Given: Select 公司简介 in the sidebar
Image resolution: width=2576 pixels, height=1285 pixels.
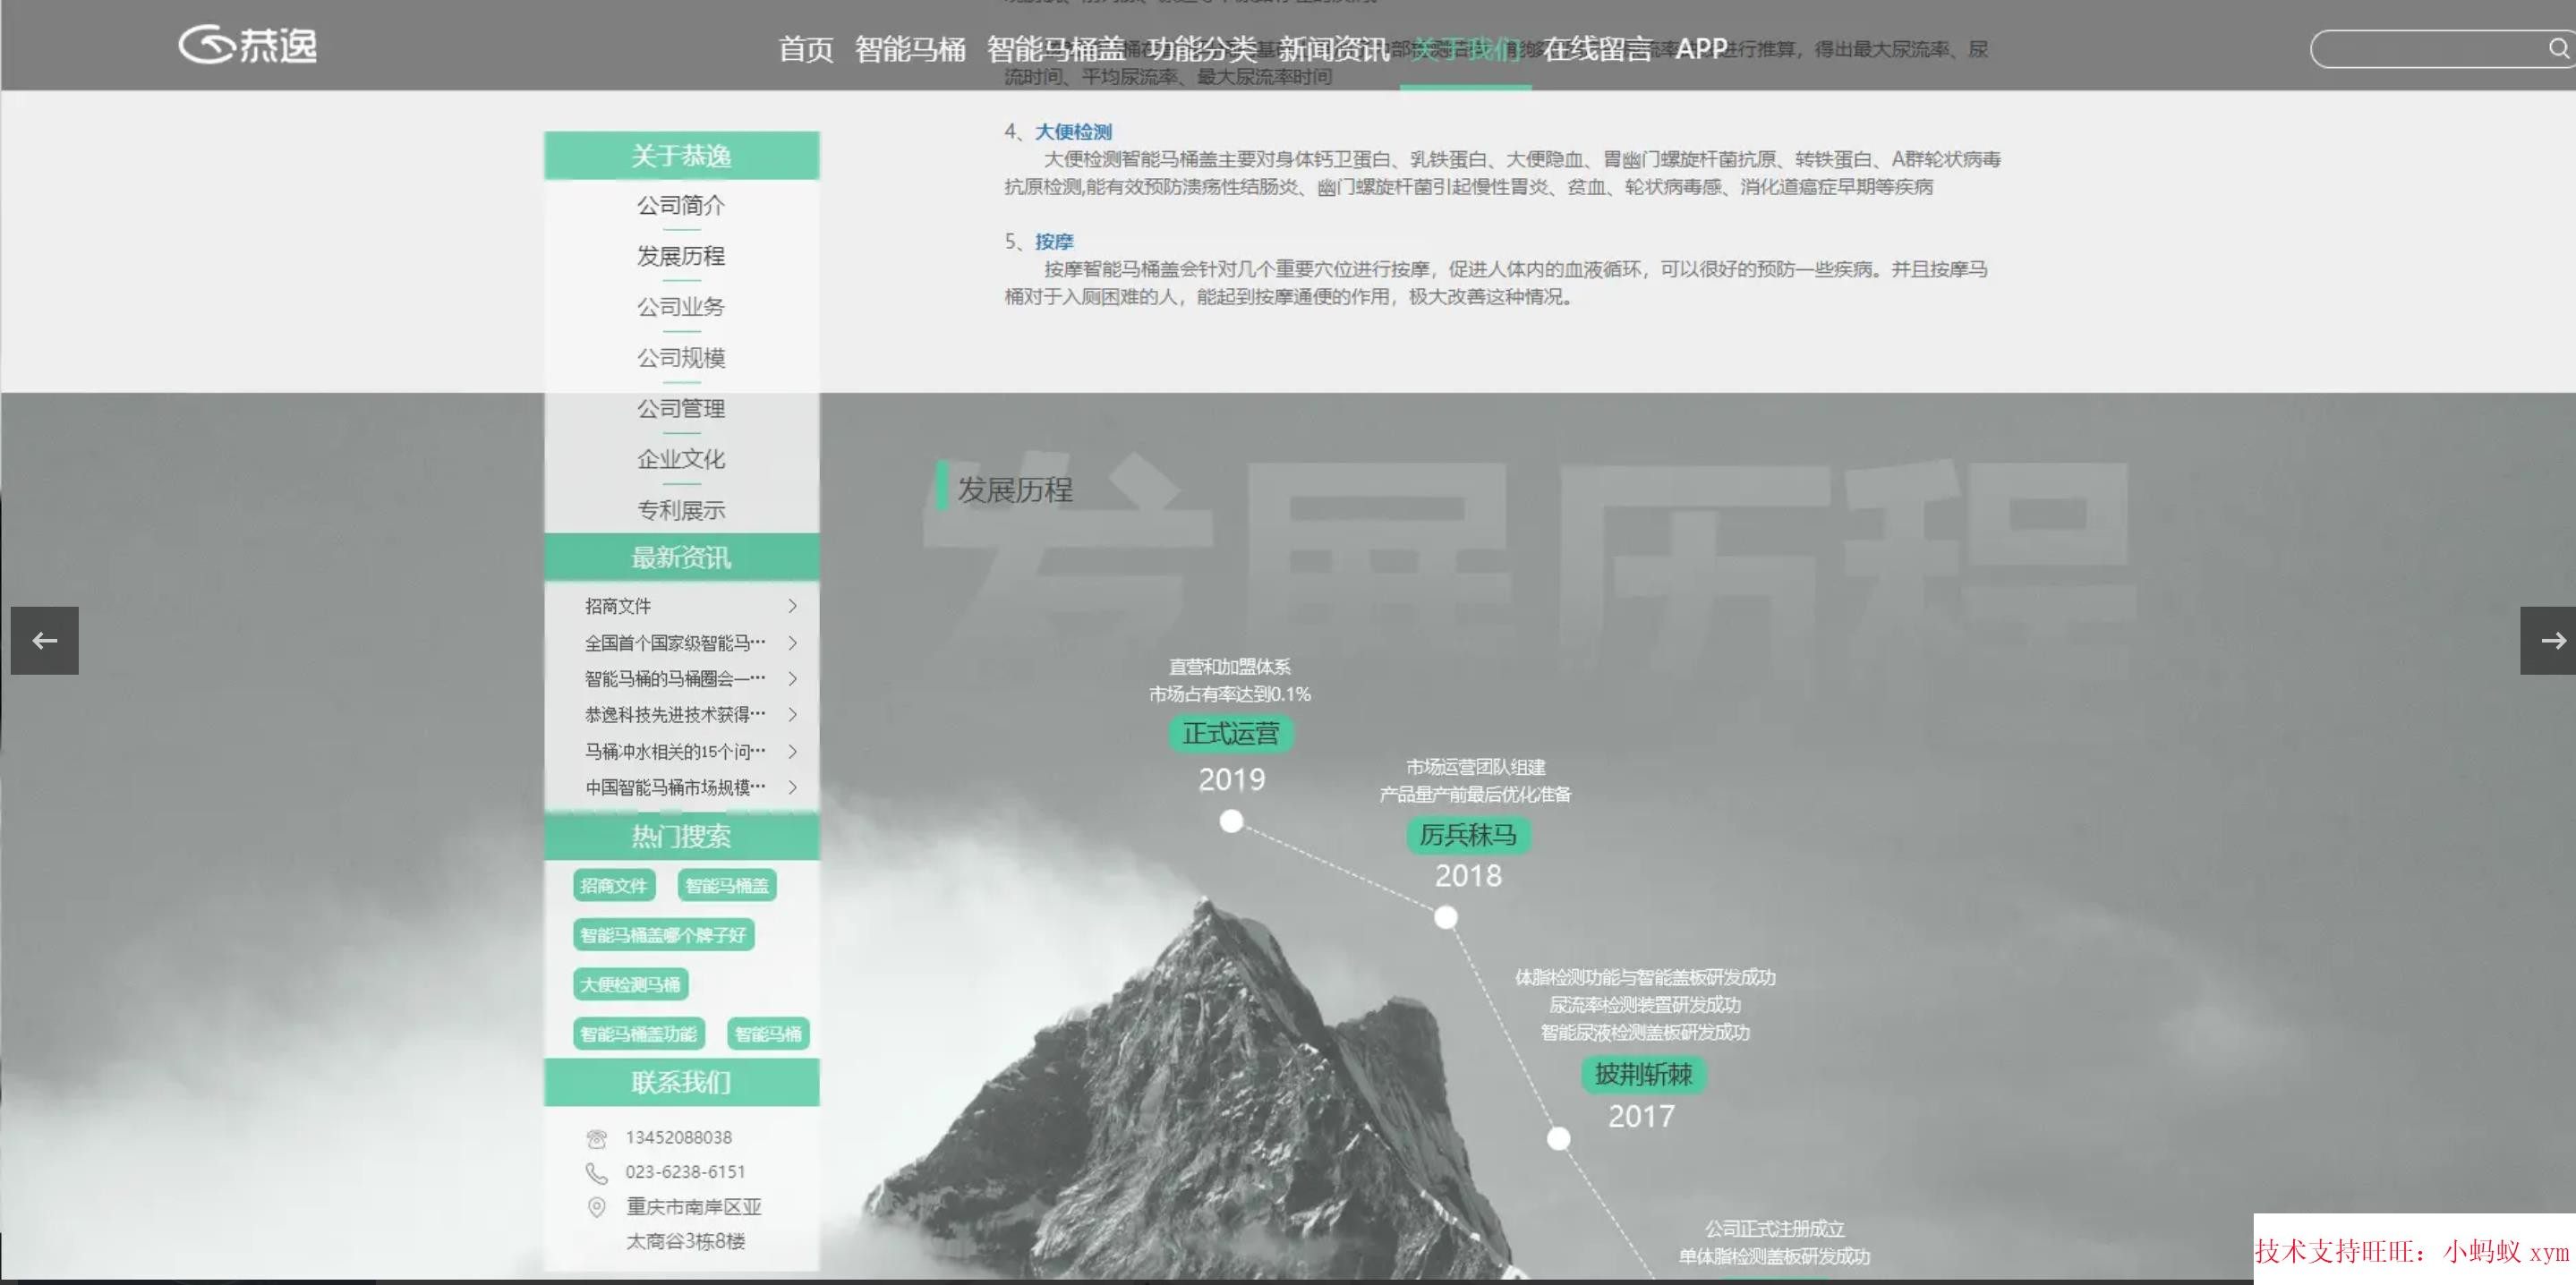Looking at the screenshot, I should click(681, 205).
